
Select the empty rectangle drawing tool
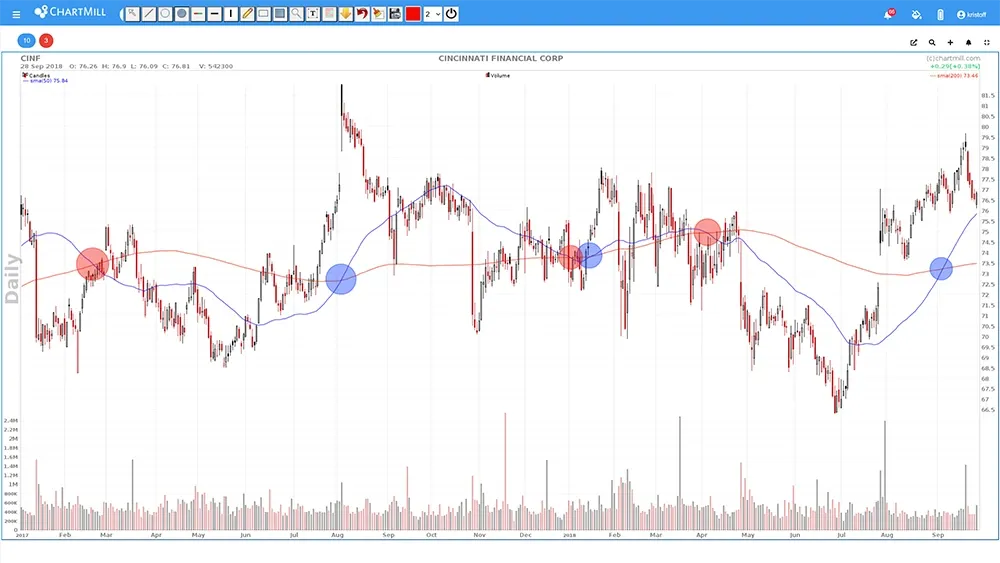click(x=263, y=13)
